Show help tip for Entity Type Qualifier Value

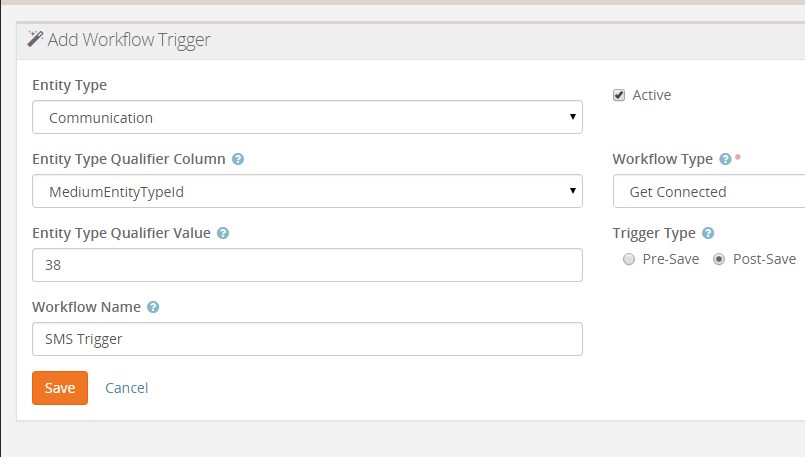[x=223, y=233]
